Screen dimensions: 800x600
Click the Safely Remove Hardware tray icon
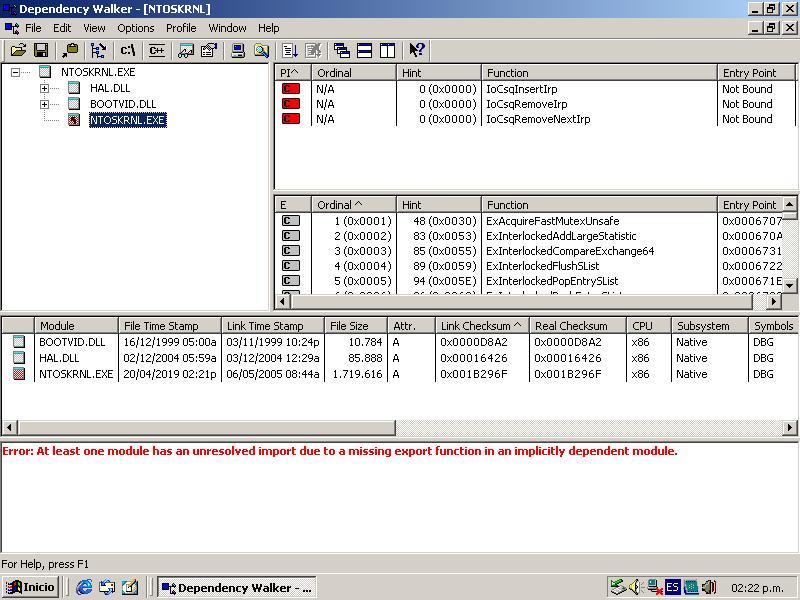618,587
